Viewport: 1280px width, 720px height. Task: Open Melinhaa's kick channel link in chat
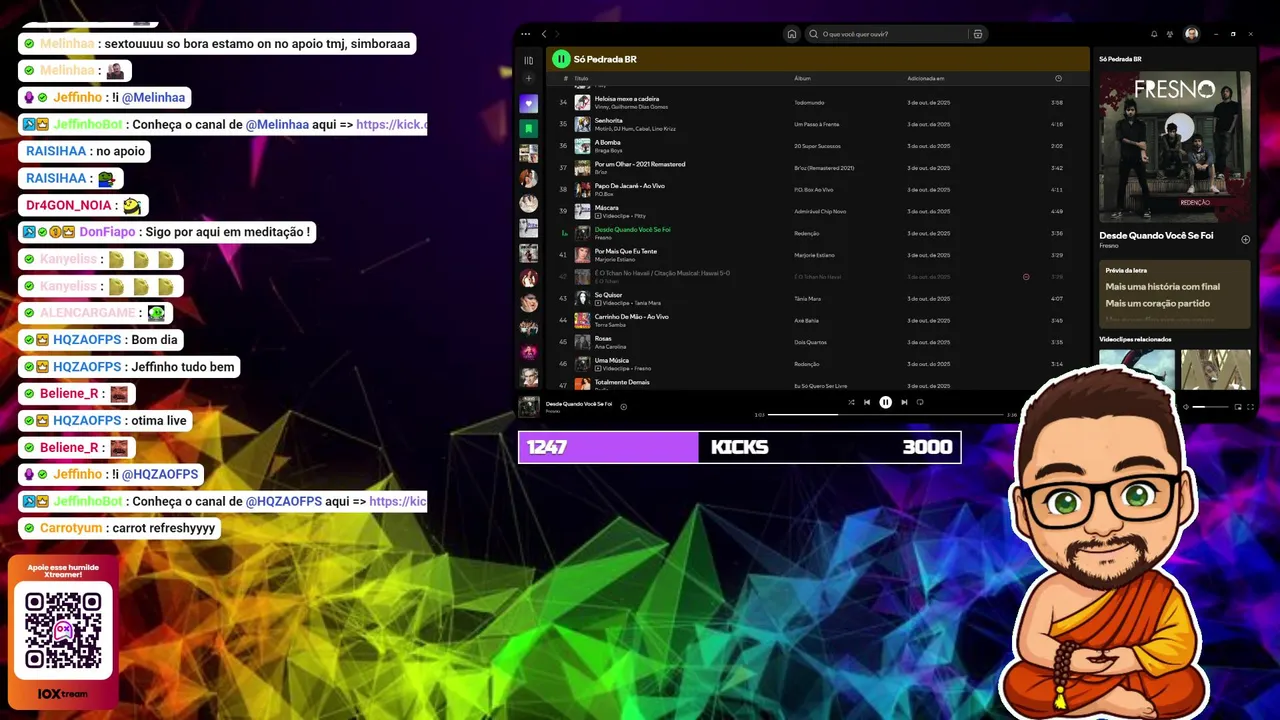pos(392,125)
